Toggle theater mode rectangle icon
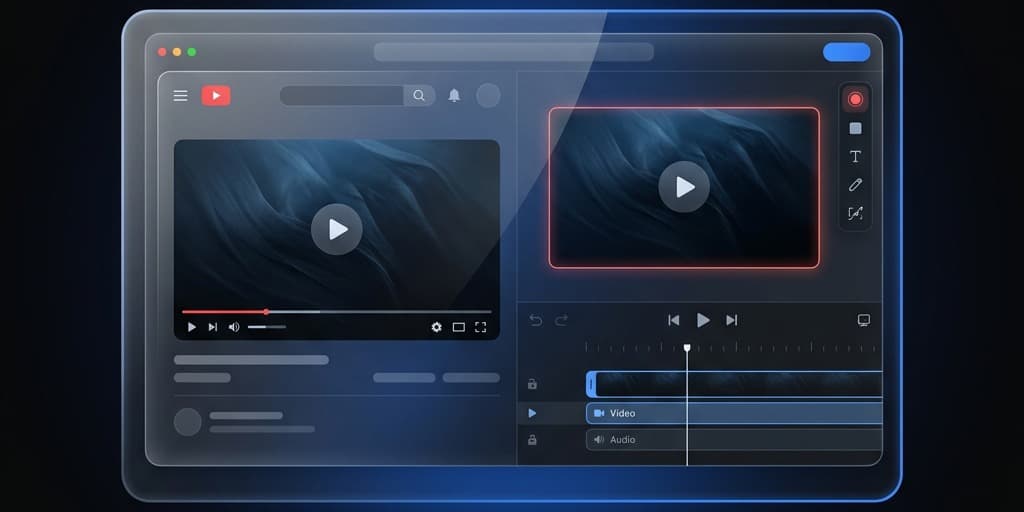This screenshot has height=512, width=1024. click(458, 327)
